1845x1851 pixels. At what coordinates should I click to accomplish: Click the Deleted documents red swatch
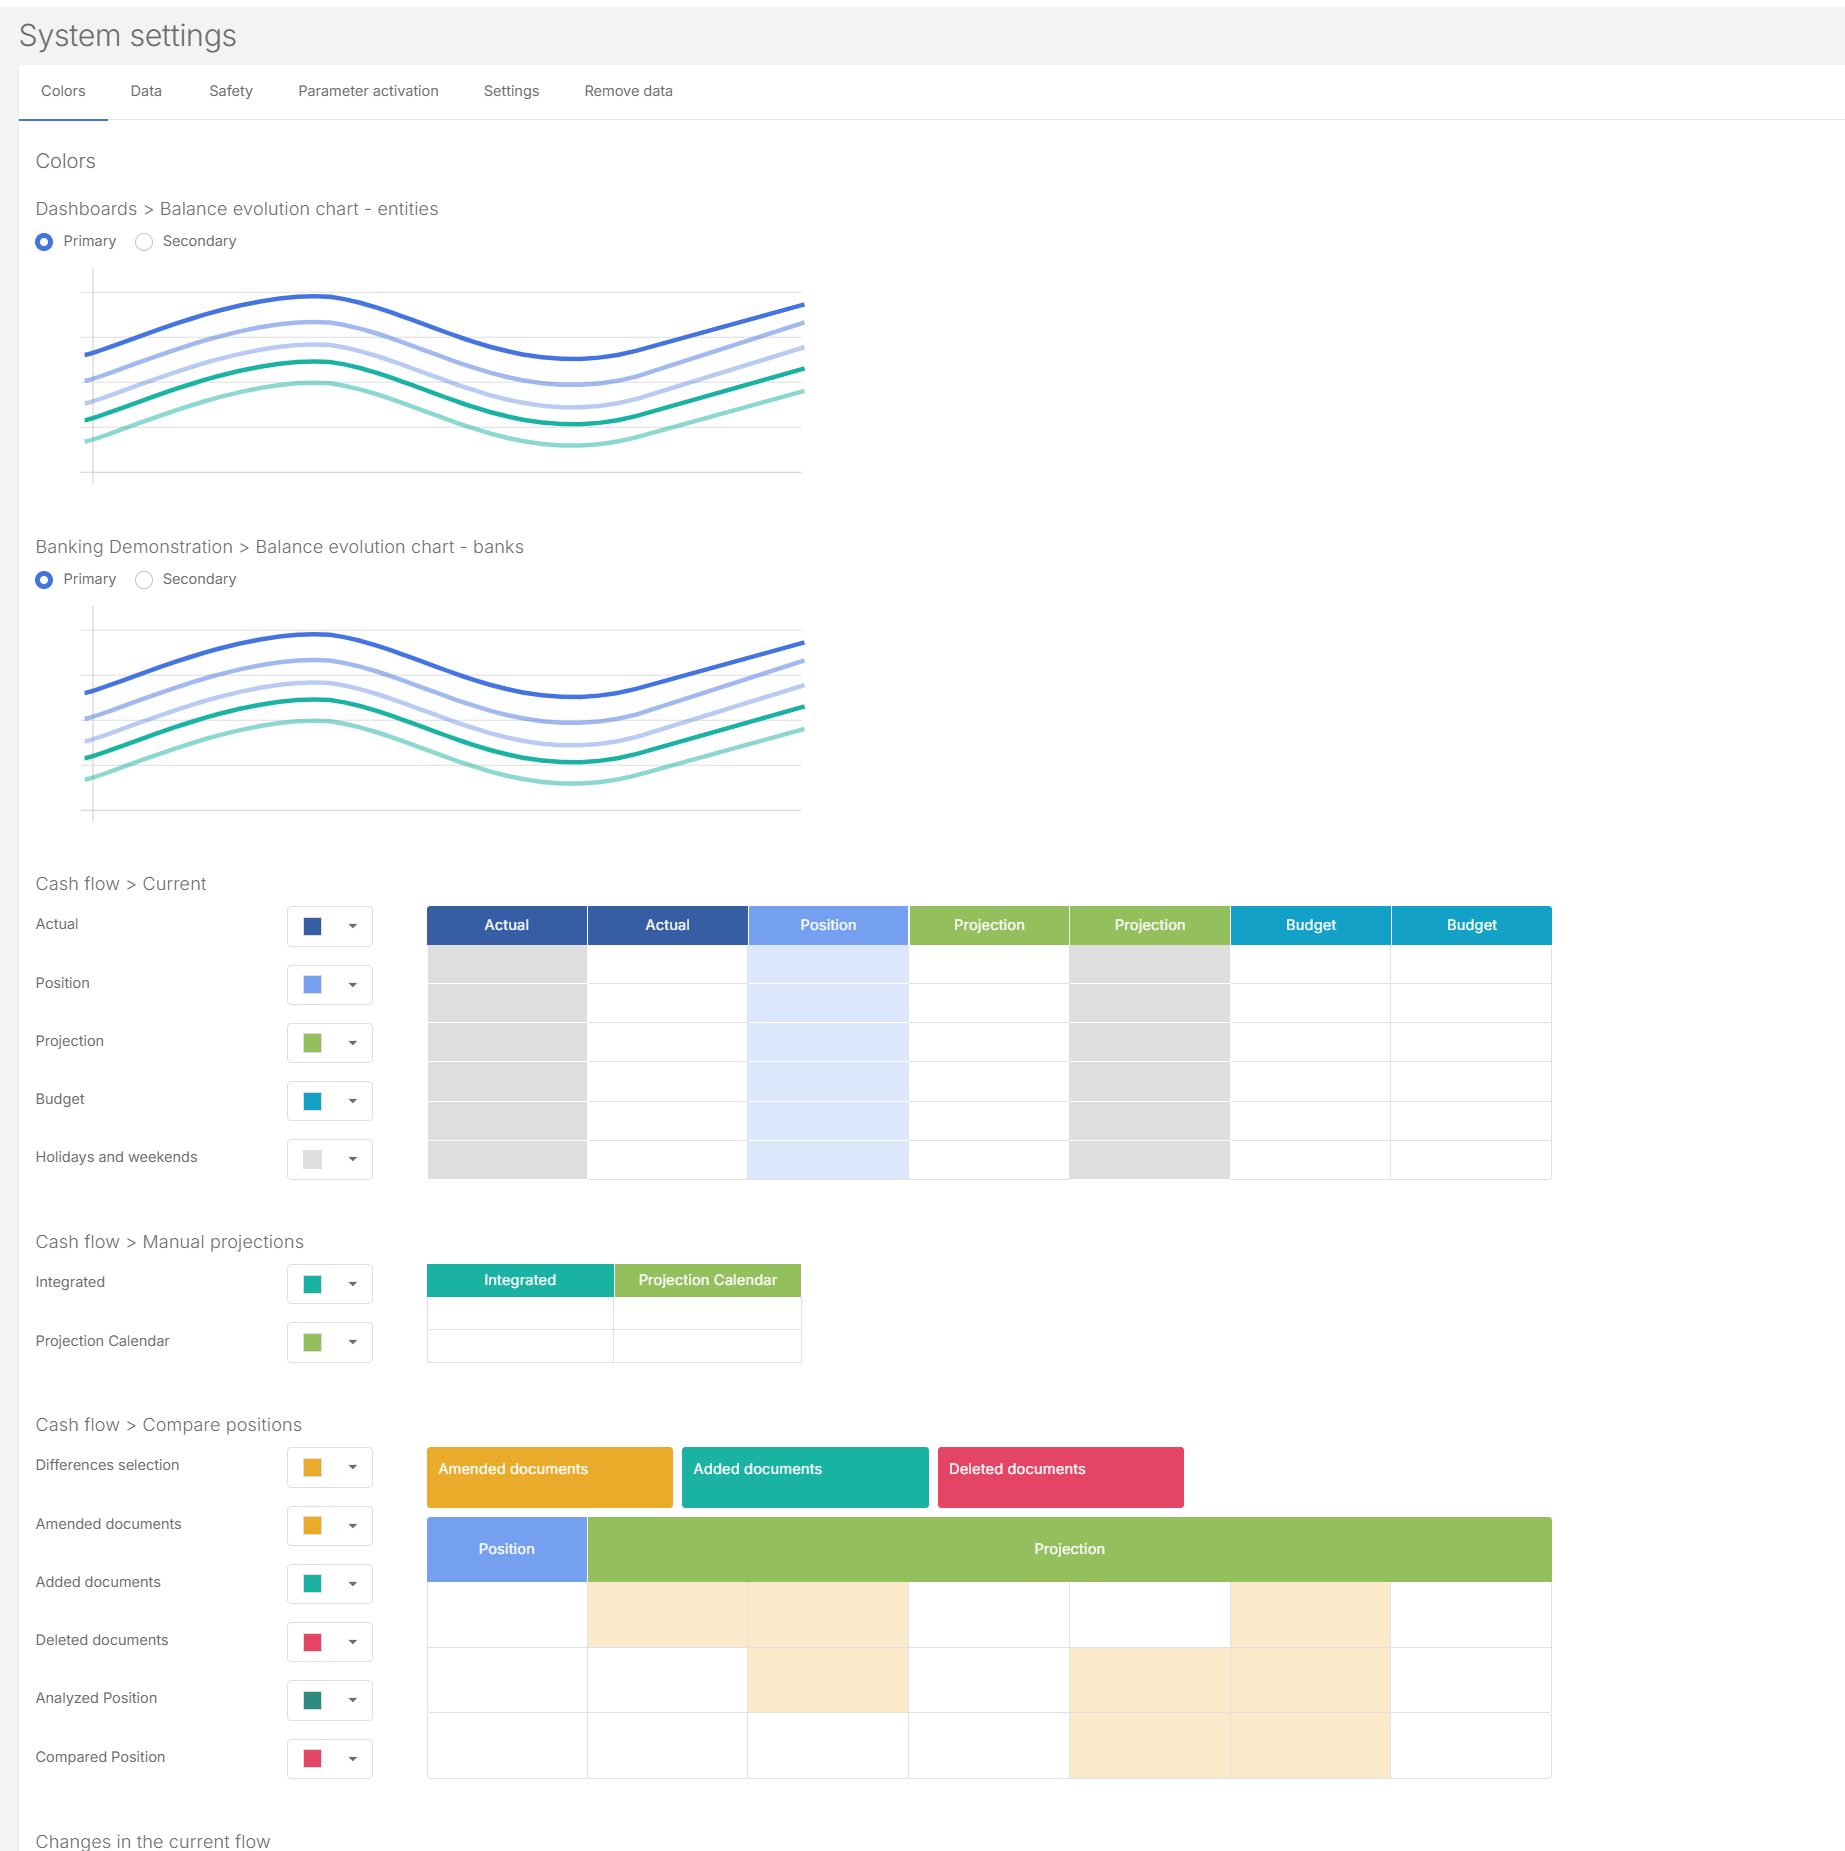312,1642
